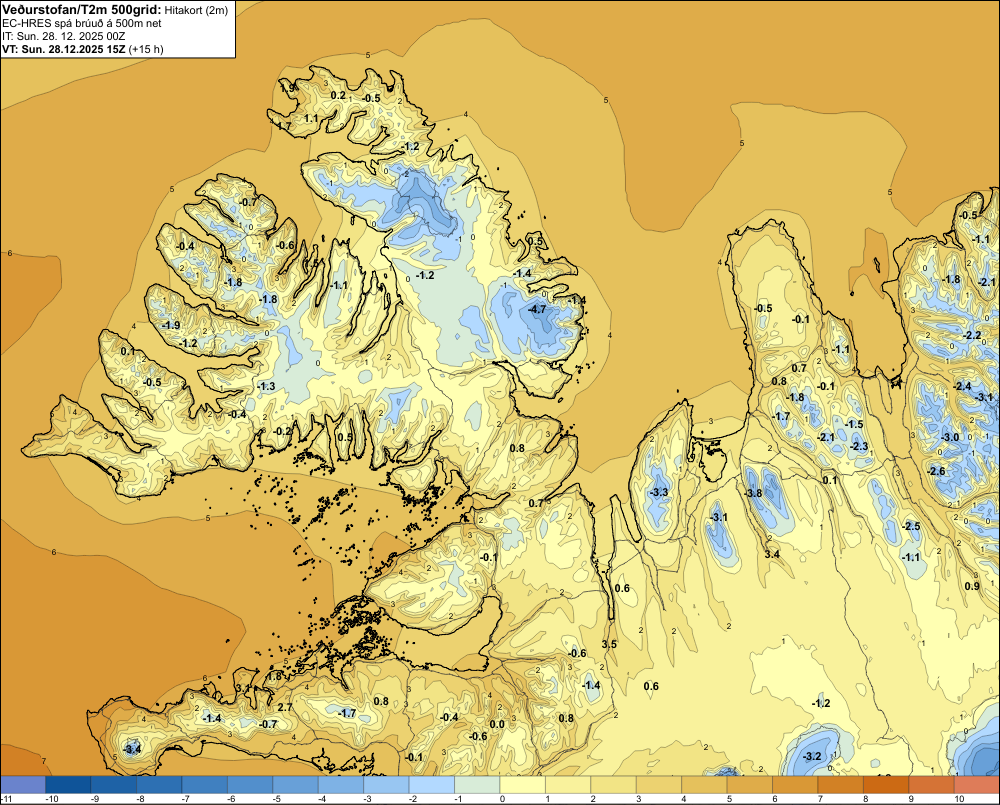Click the '-3.3' temperature value
The height and width of the screenshot is (805, 1000).
[659, 492]
